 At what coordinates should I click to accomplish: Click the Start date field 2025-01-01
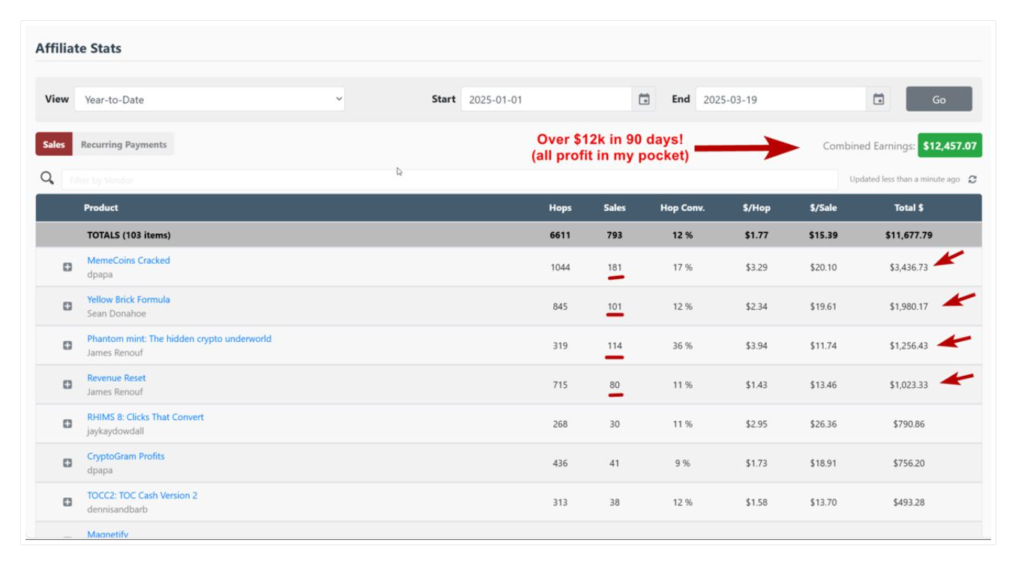[x=546, y=99]
